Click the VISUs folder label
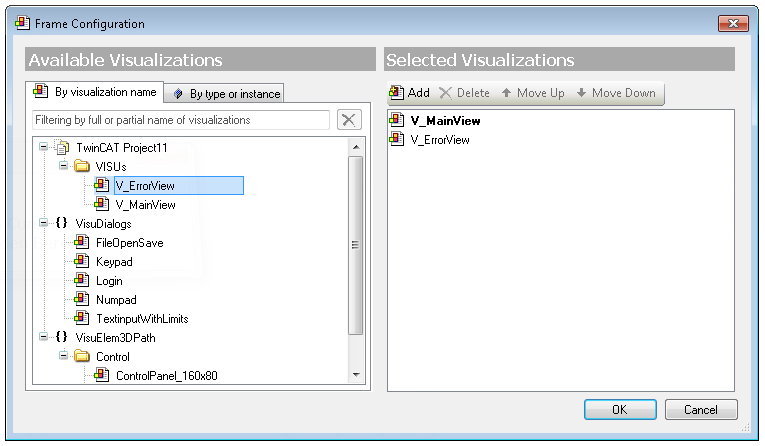This screenshot has height=446, width=765. pyautogui.click(x=111, y=166)
